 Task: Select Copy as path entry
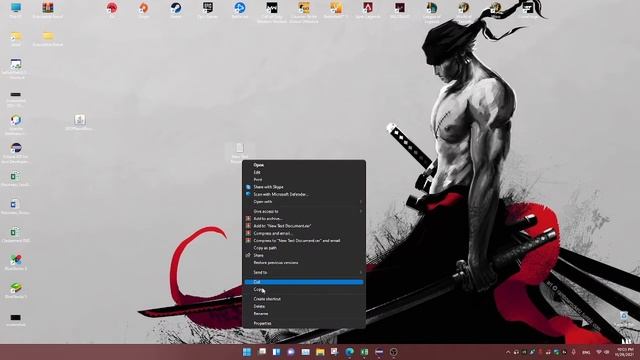tap(304, 248)
